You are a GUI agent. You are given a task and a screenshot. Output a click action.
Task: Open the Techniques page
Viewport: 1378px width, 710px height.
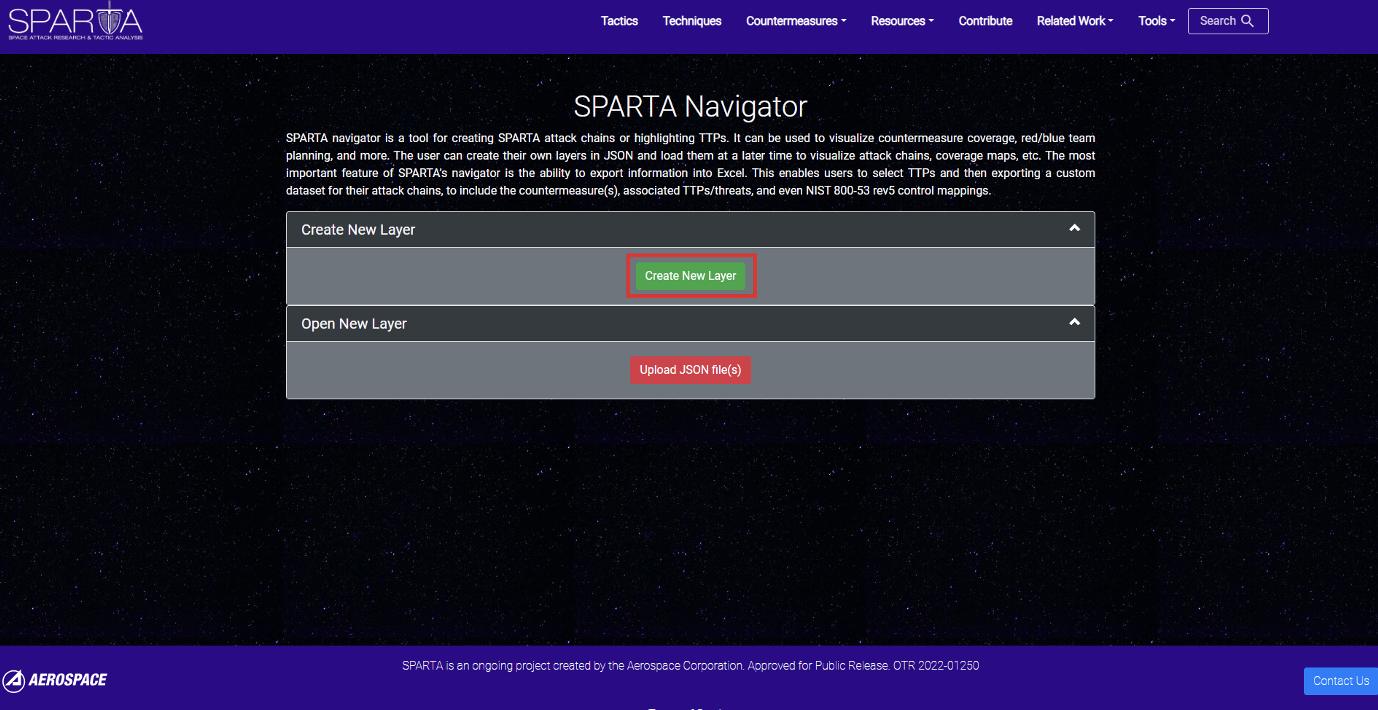[692, 21]
